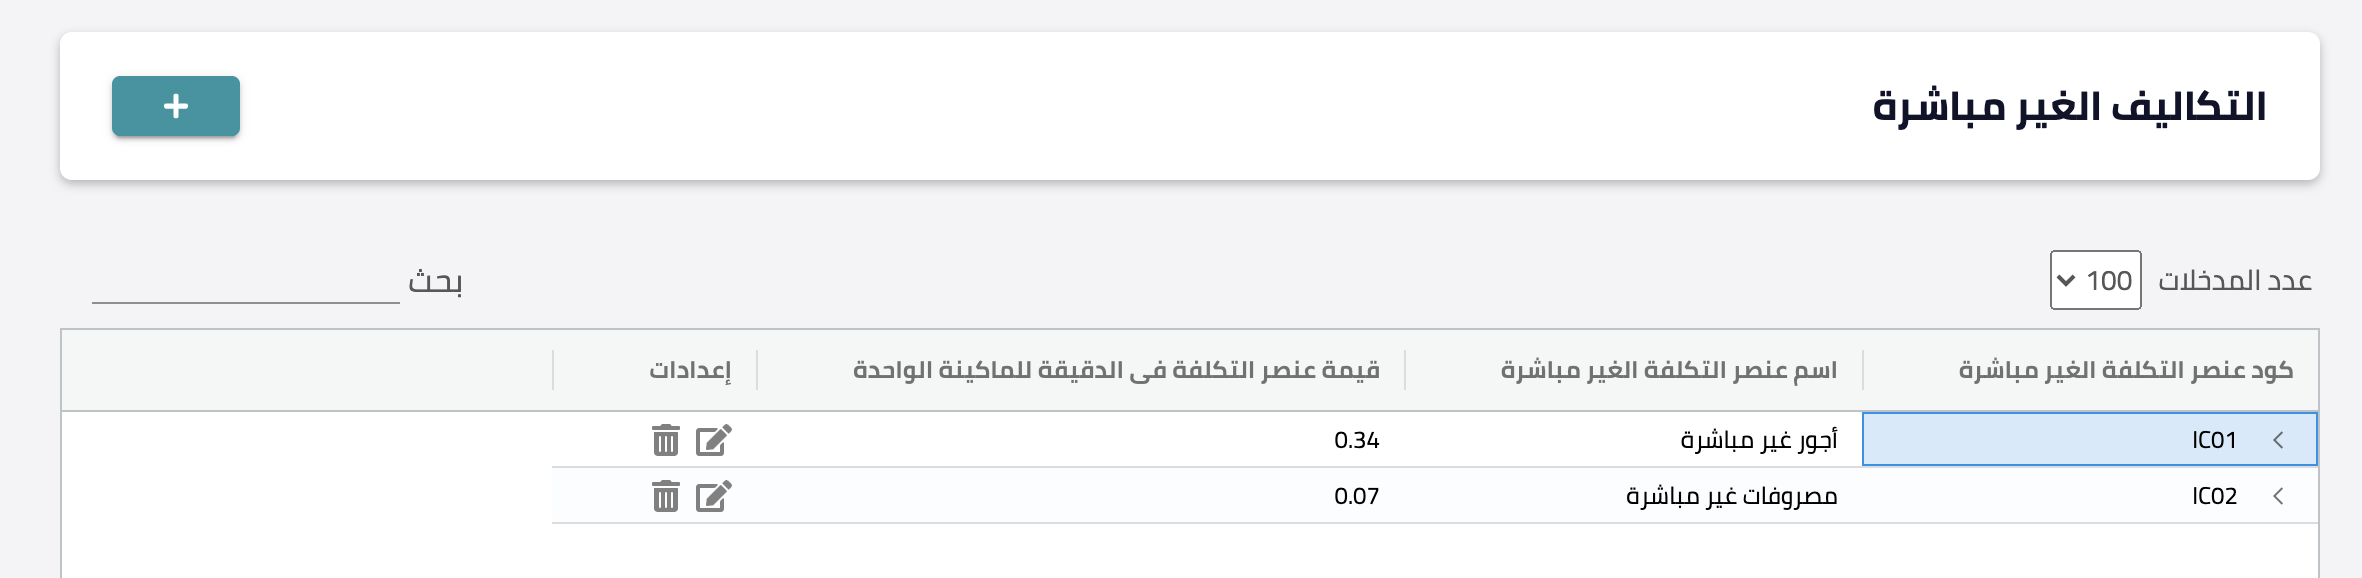Delete the IC02 row with trash icon
2362x578 pixels.
tap(666, 496)
